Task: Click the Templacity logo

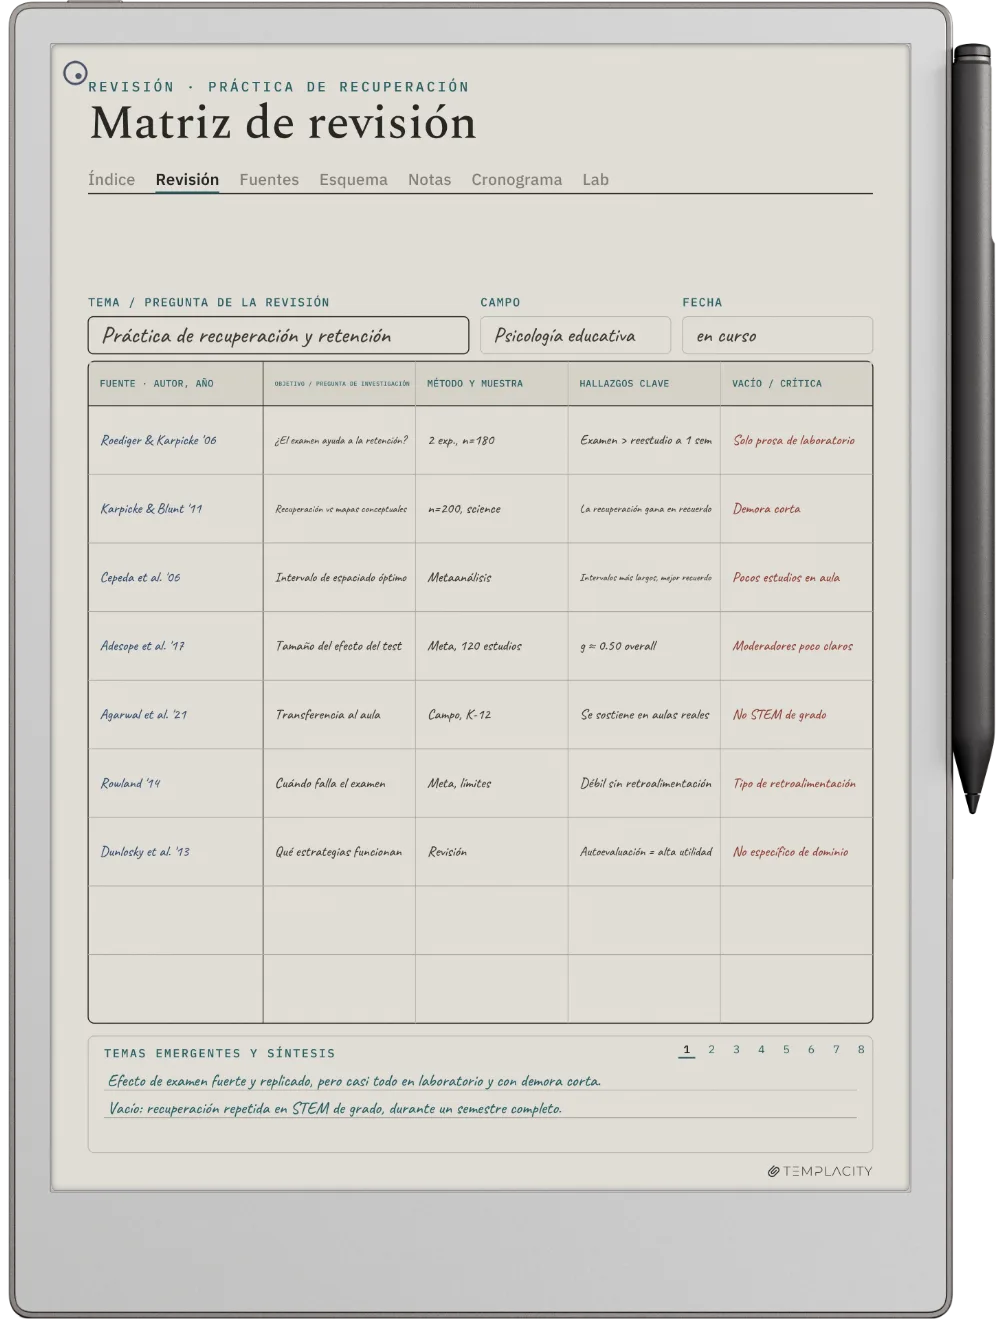Action: click(820, 1171)
